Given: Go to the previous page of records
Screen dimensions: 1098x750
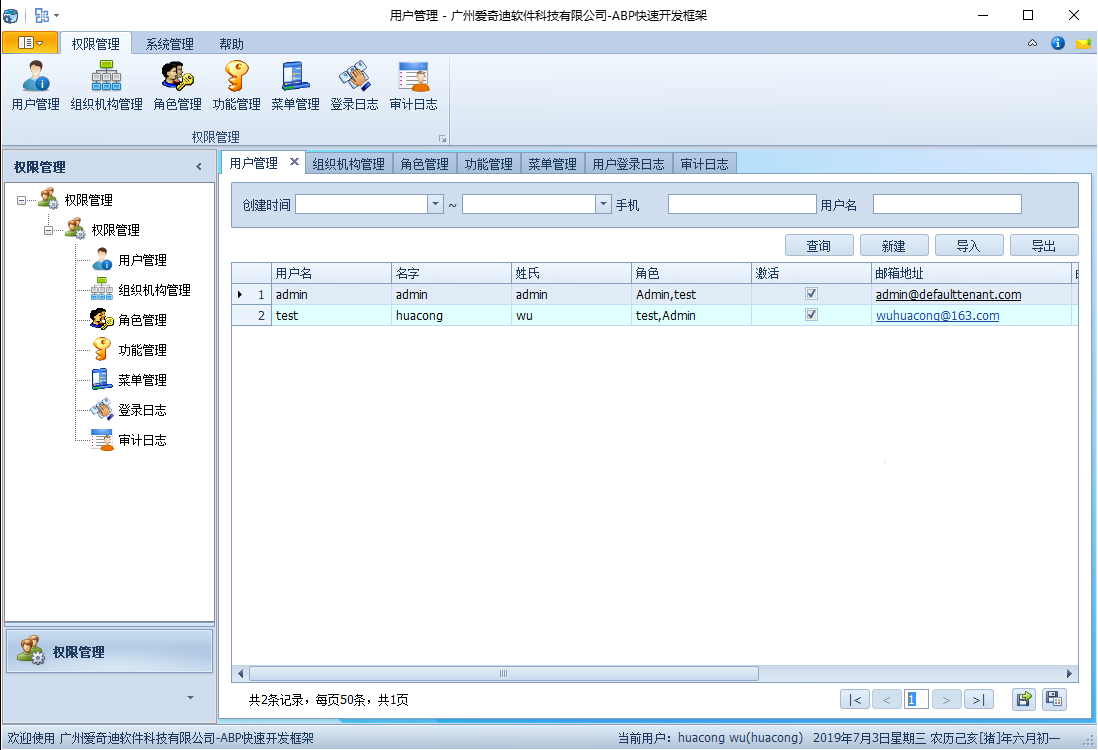Looking at the screenshot, I should click(887, 700).
